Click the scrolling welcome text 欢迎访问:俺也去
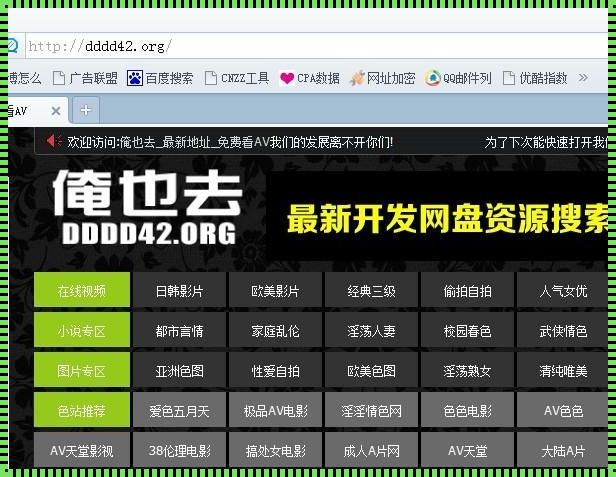616x477 pixels. pyautogui.click(x=230, y=141)
